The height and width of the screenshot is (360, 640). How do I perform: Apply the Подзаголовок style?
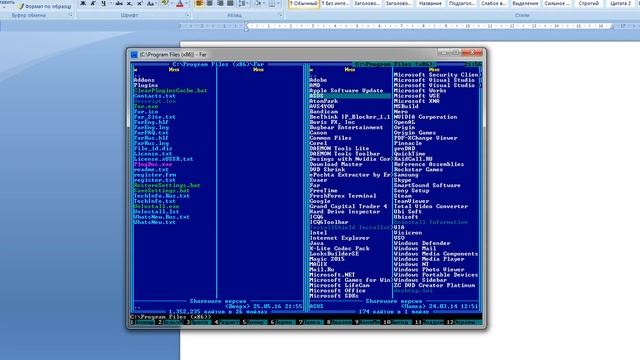[x=462, y=4]
